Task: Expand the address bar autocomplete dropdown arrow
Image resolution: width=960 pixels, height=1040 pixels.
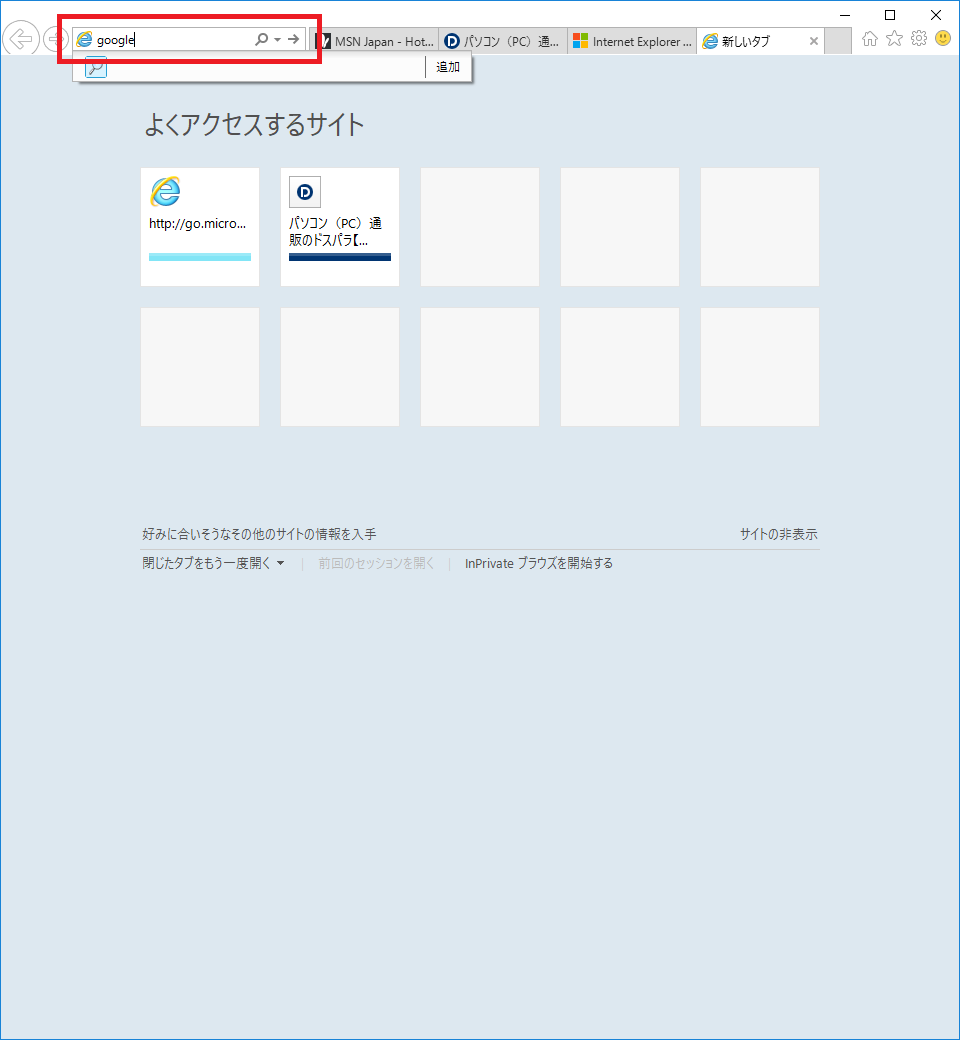Action: click(277, 40)
